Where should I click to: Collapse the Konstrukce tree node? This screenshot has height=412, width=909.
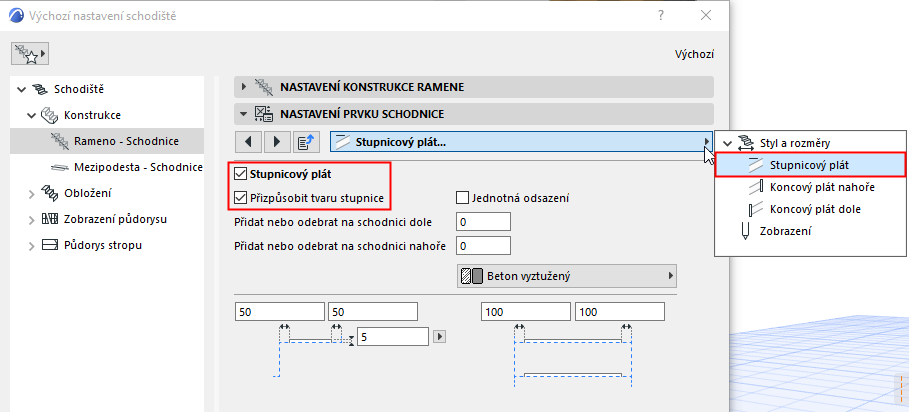click(x=33, y=115)
